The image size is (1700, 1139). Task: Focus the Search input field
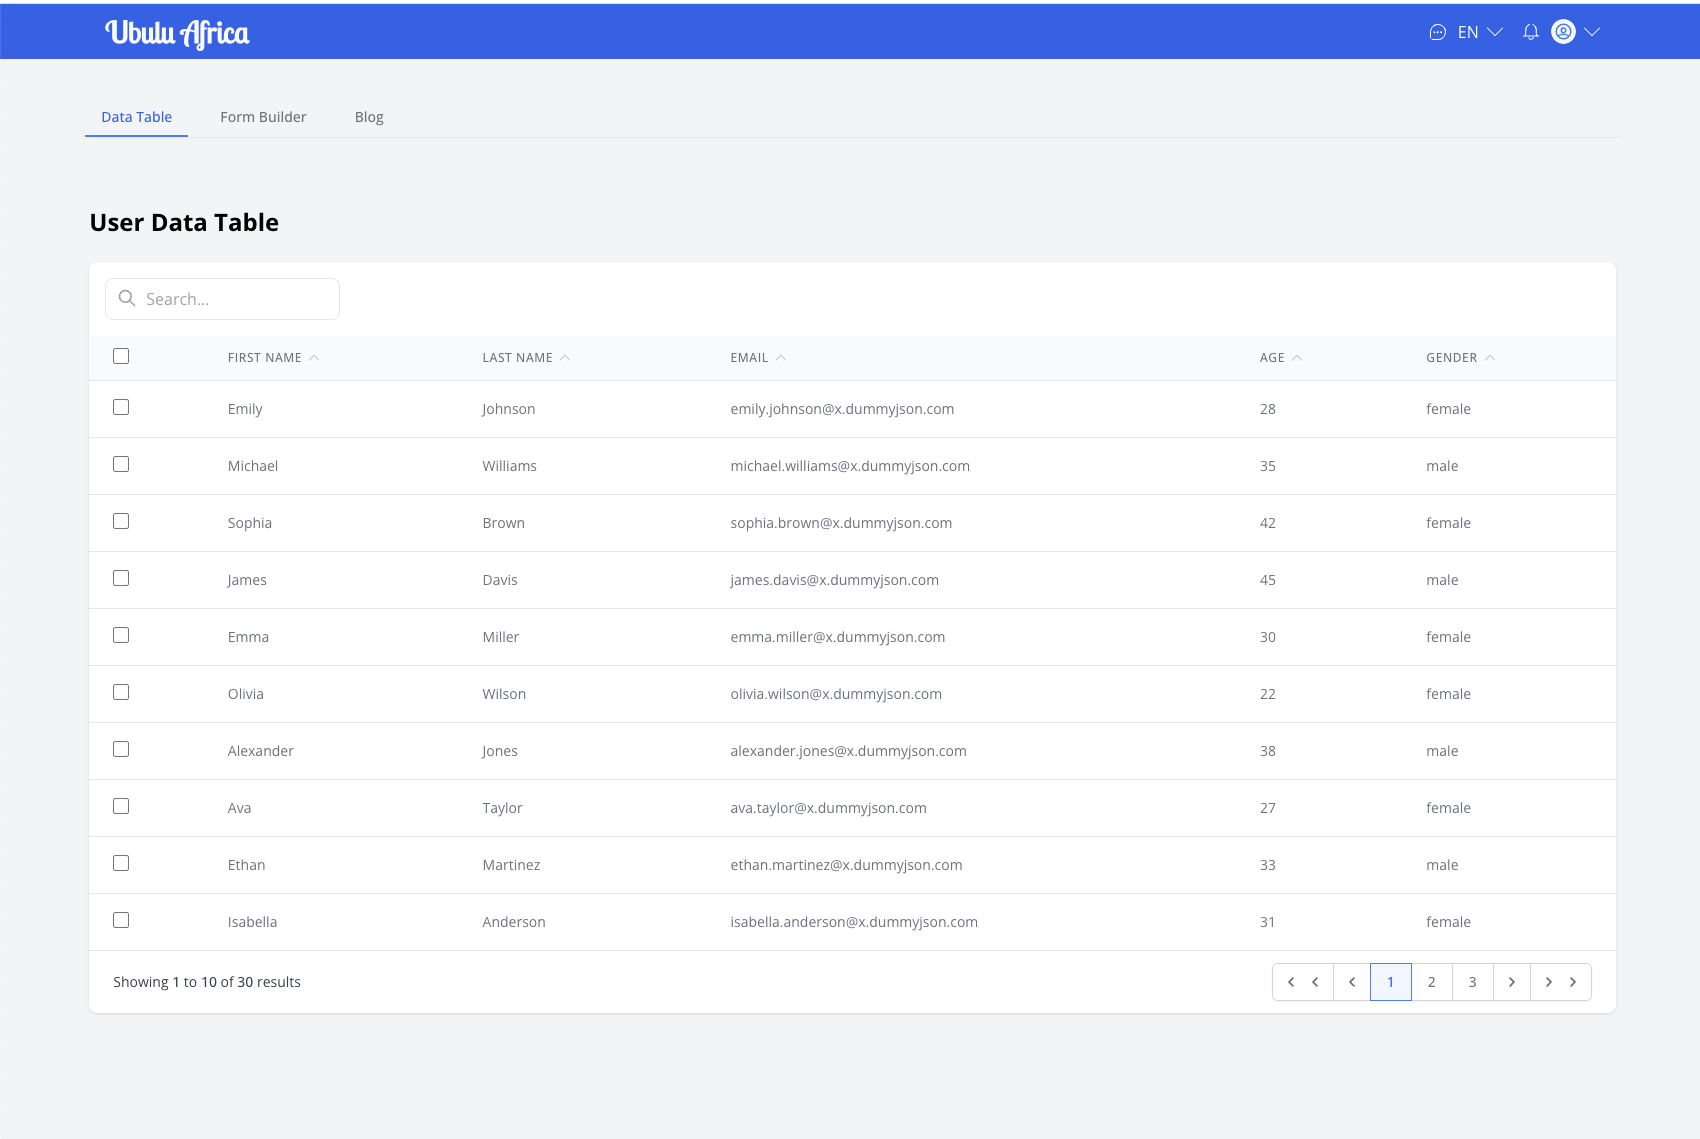click(222, 299)
